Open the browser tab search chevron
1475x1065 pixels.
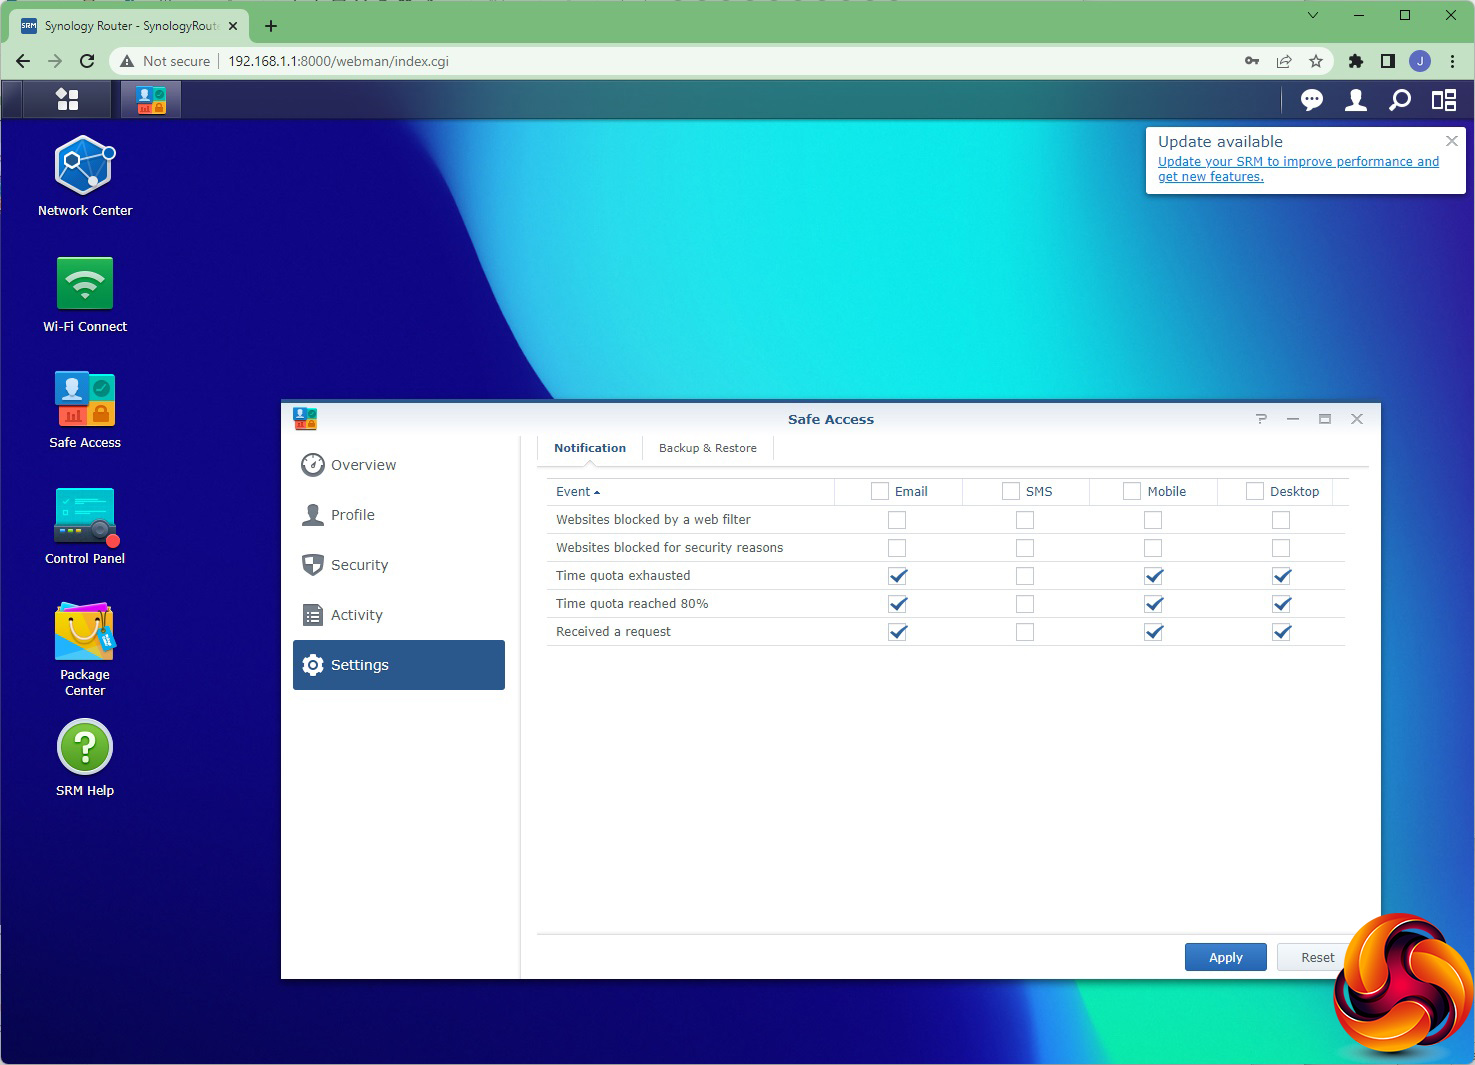point(1313,15)
